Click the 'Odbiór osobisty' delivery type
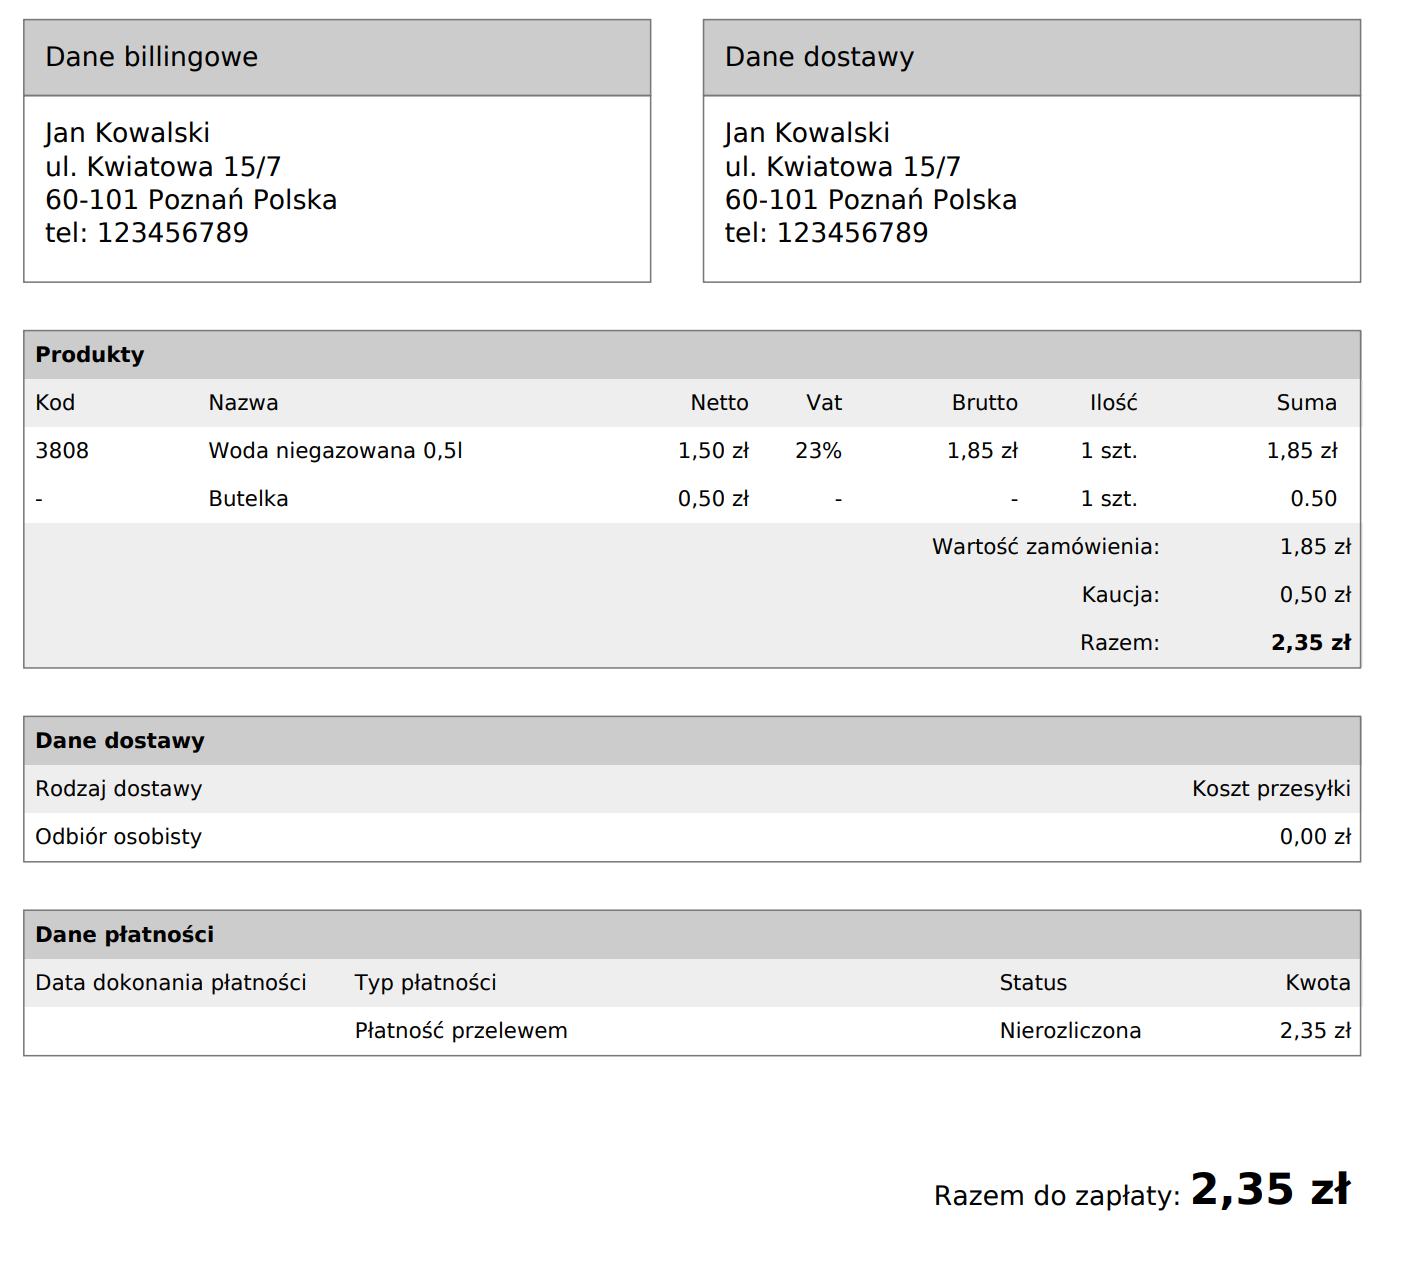Viewport: 1414px width, 1286px height. click(x=118, y=837)
